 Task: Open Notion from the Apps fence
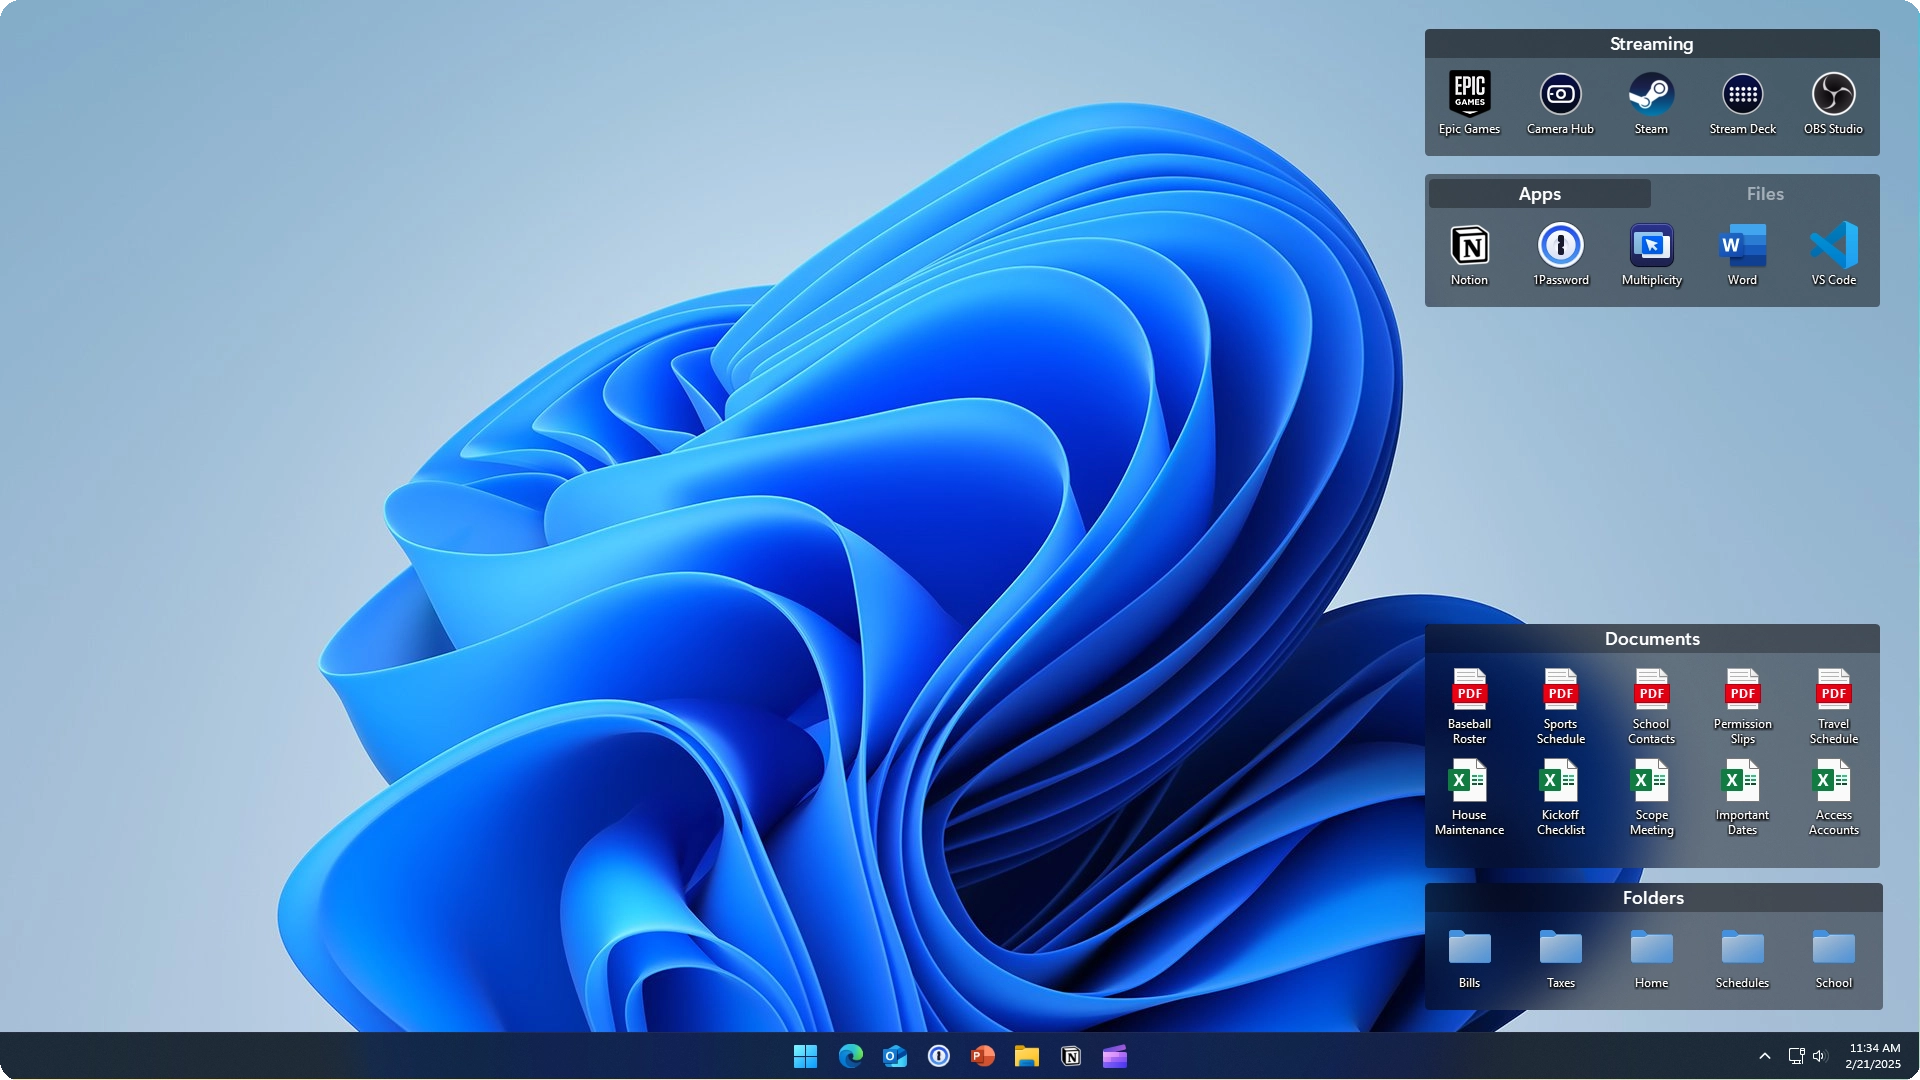pyautogui.click(x=1468, y=247)
